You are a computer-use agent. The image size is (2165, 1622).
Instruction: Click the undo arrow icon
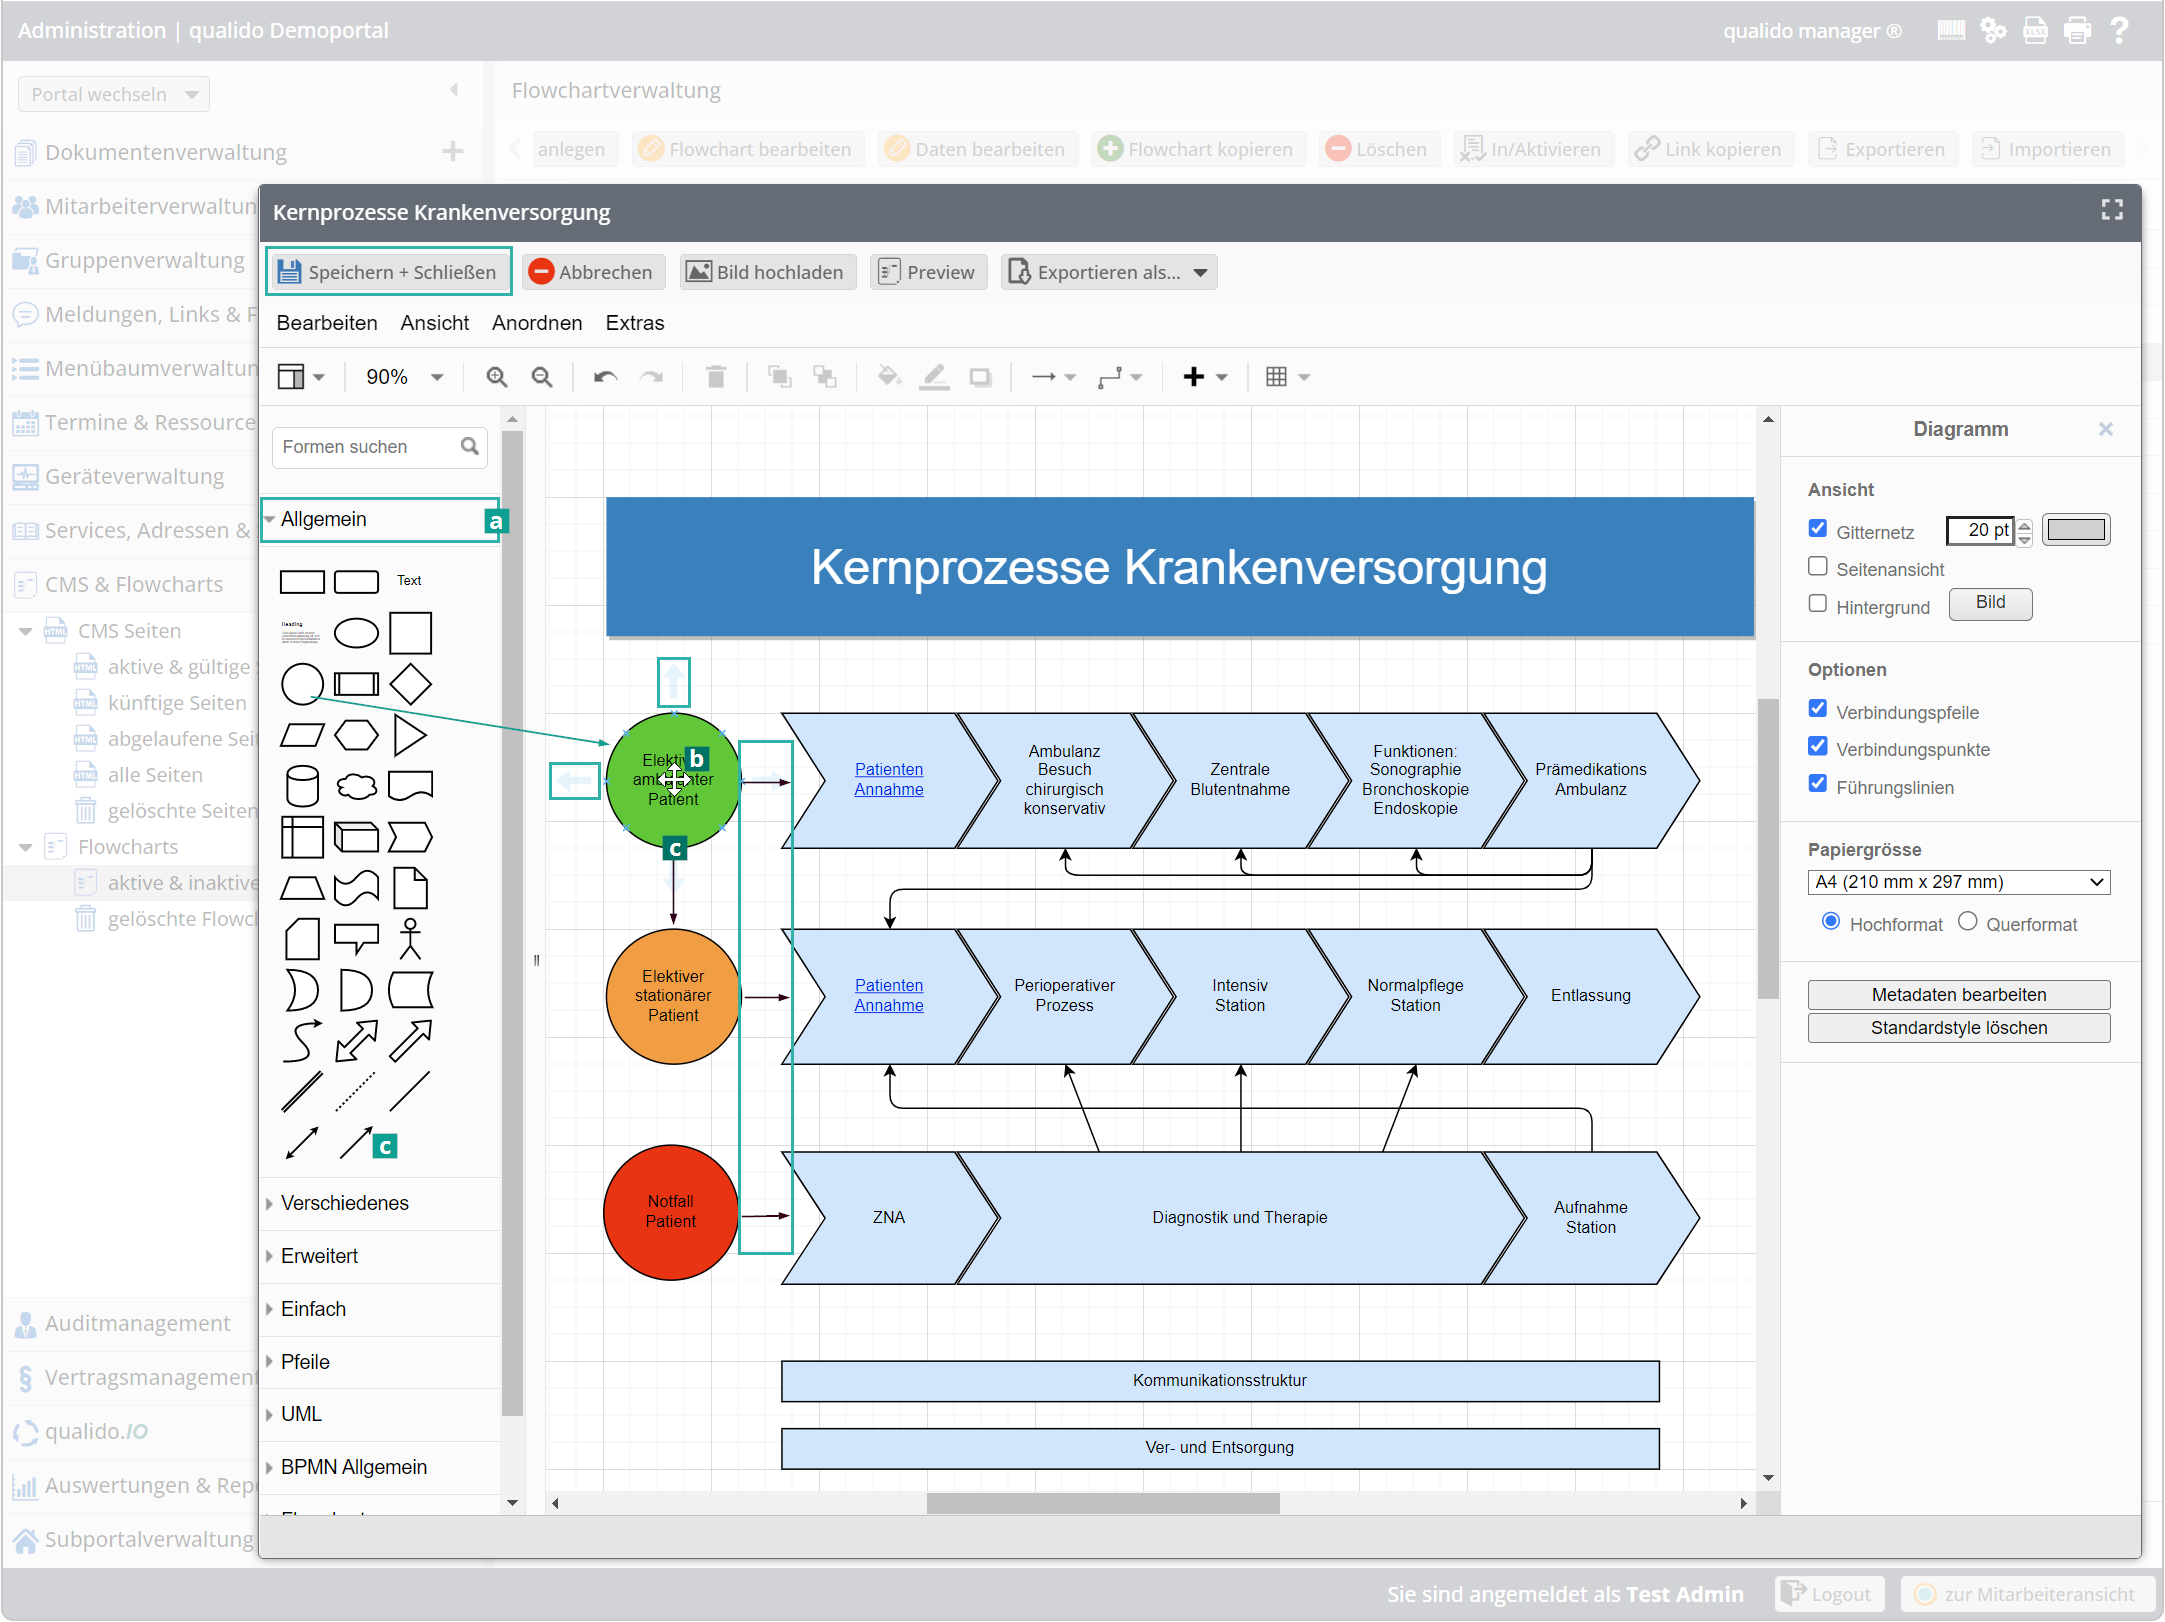point(605,377)
